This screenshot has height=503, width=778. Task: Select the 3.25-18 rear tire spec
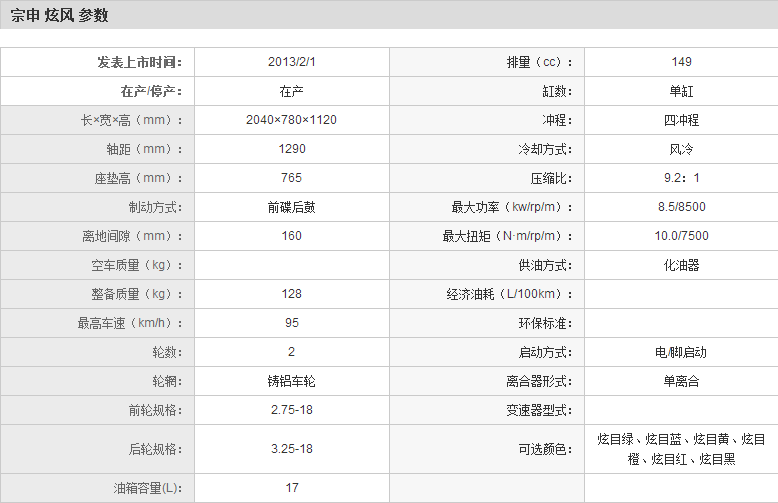tap(292, 449)
